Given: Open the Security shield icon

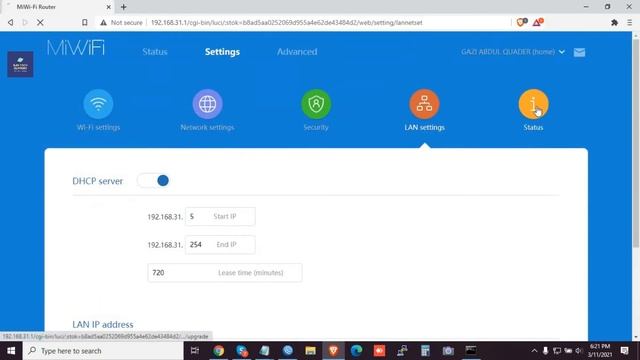Looking at the screenshot, I should point(316,104).
